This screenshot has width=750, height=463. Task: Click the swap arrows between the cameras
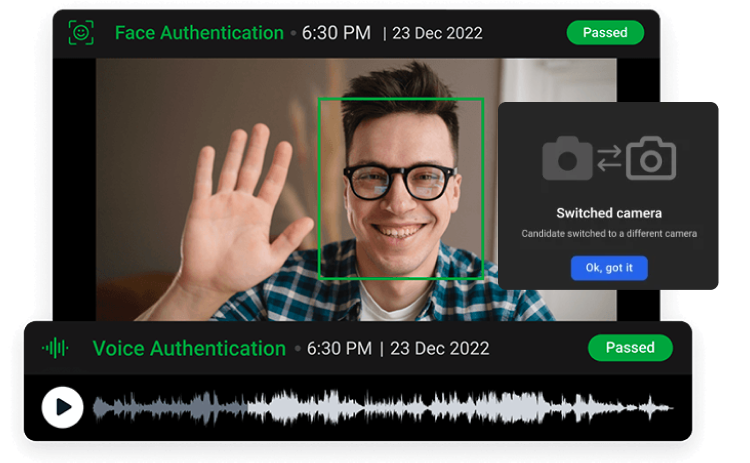coord(609,158)
